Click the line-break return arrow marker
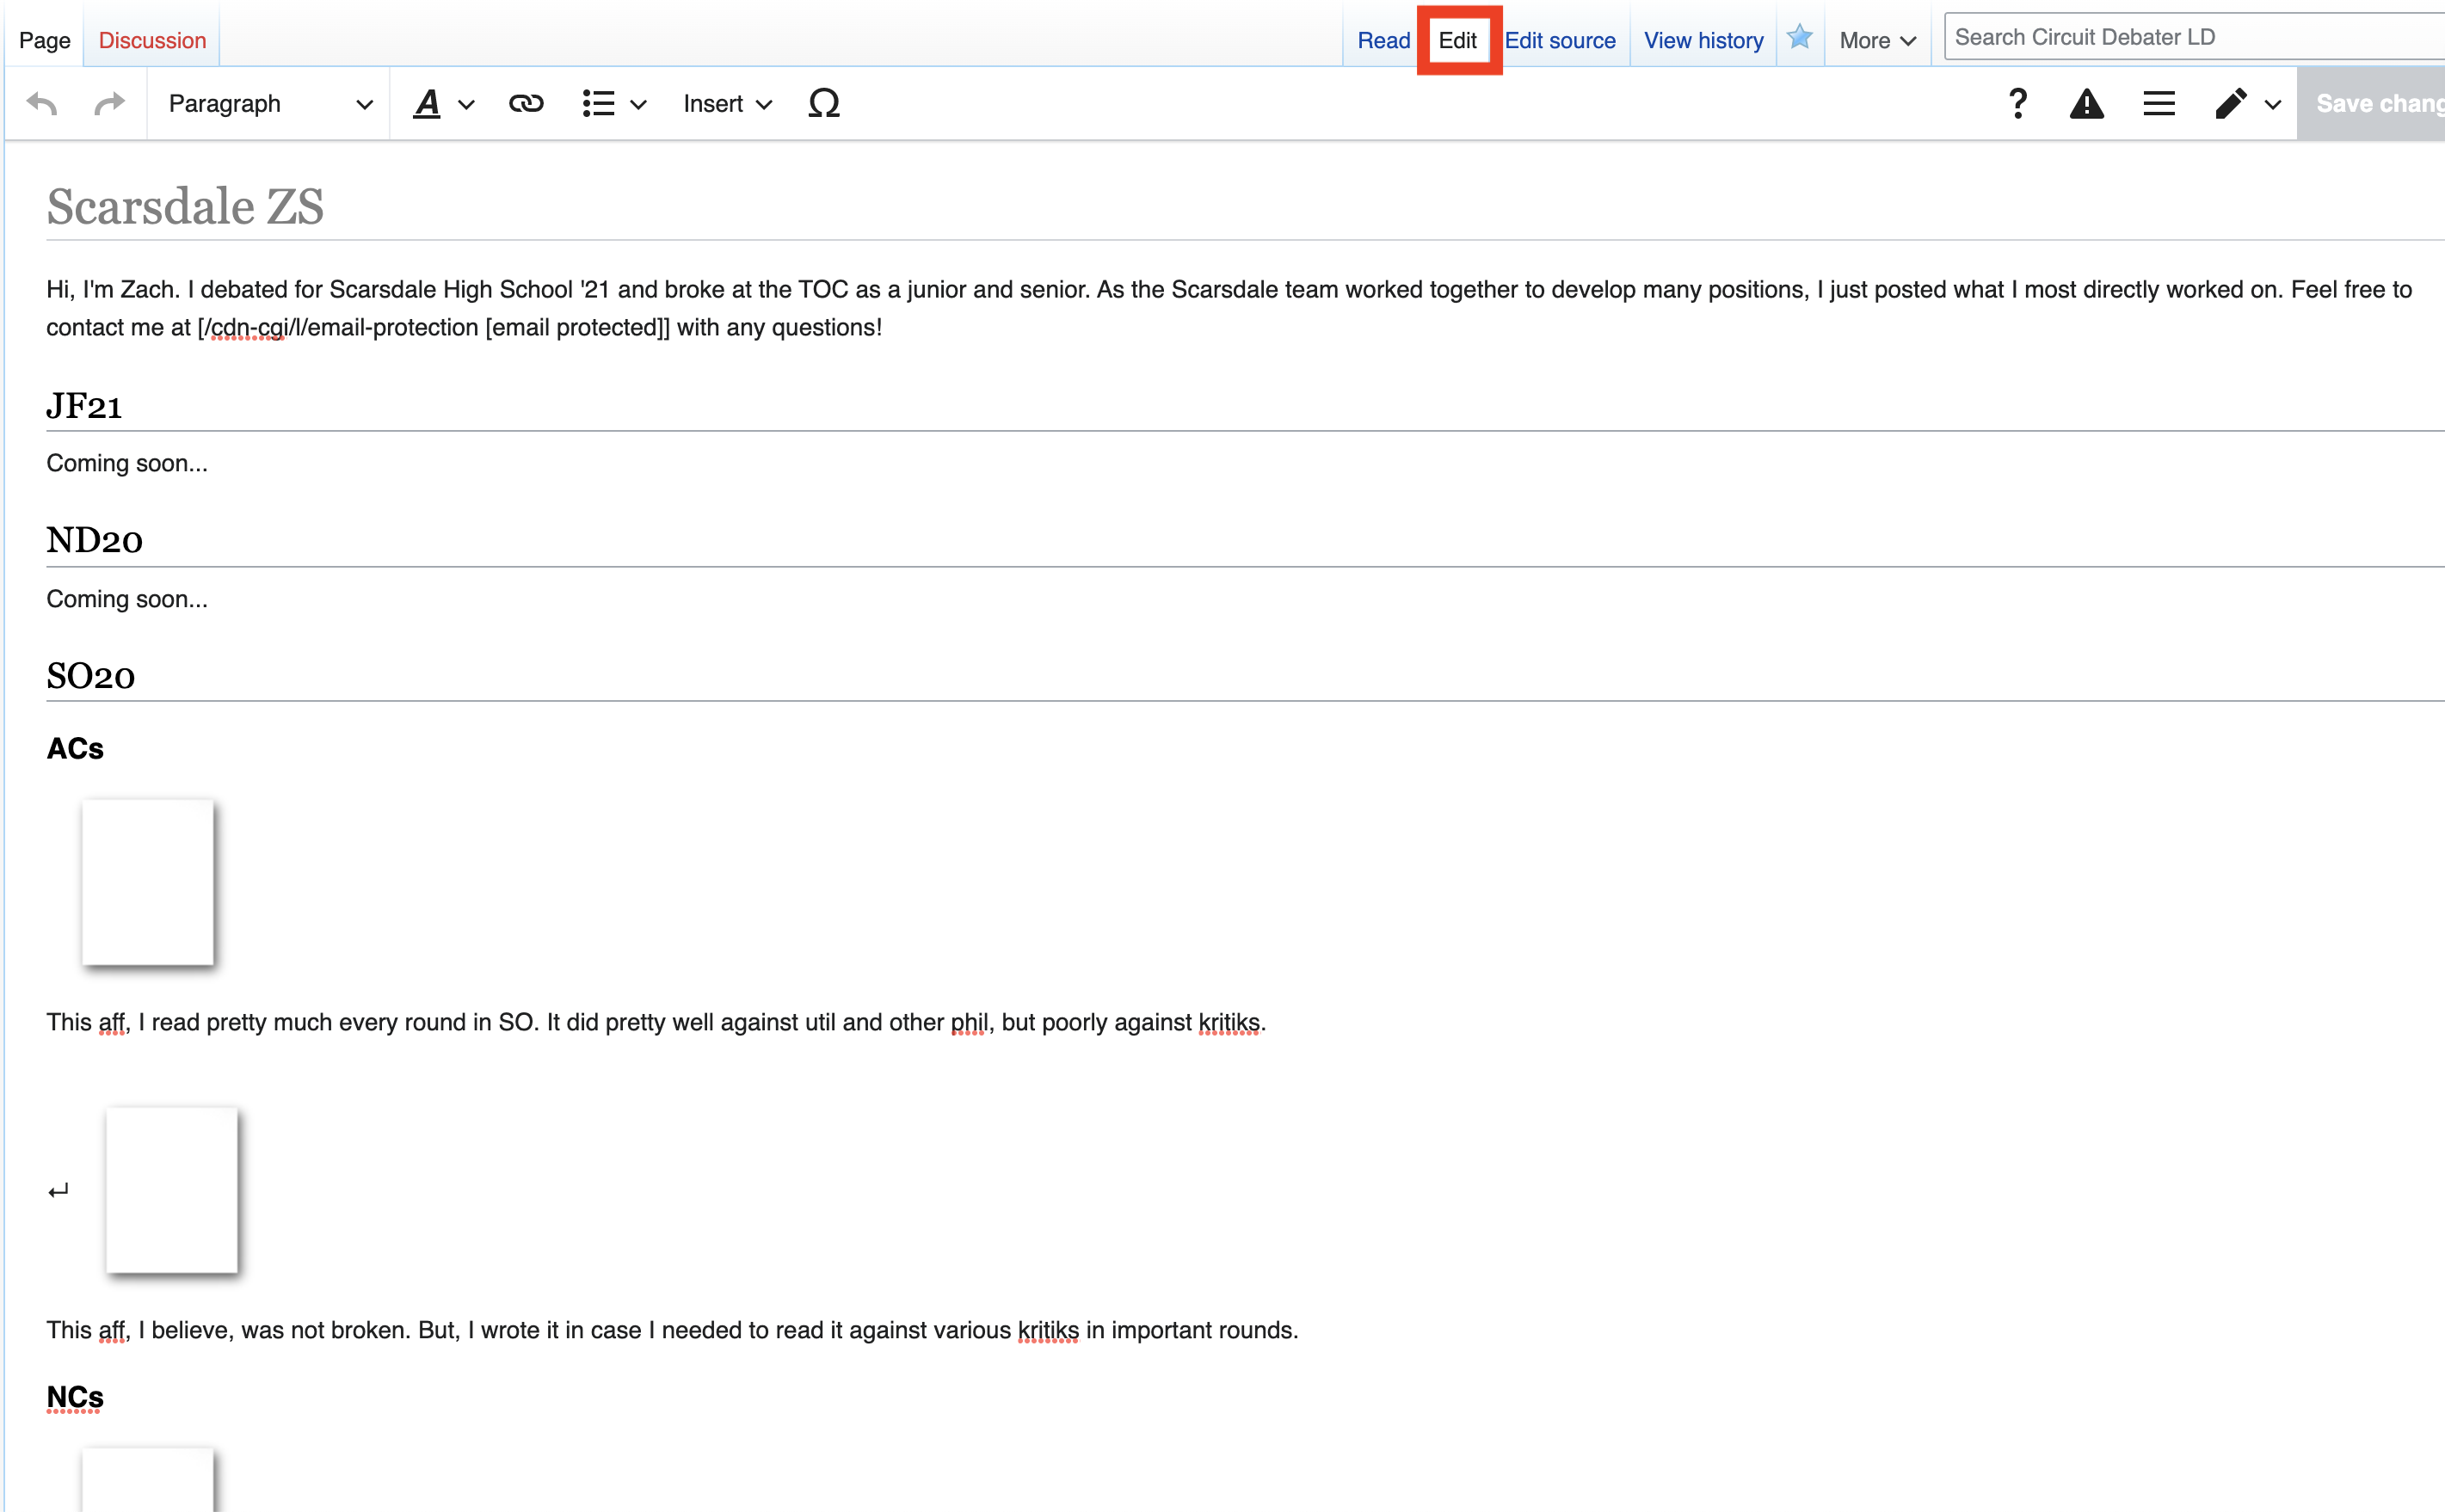The image size is (2445, 1512). 58,1190
